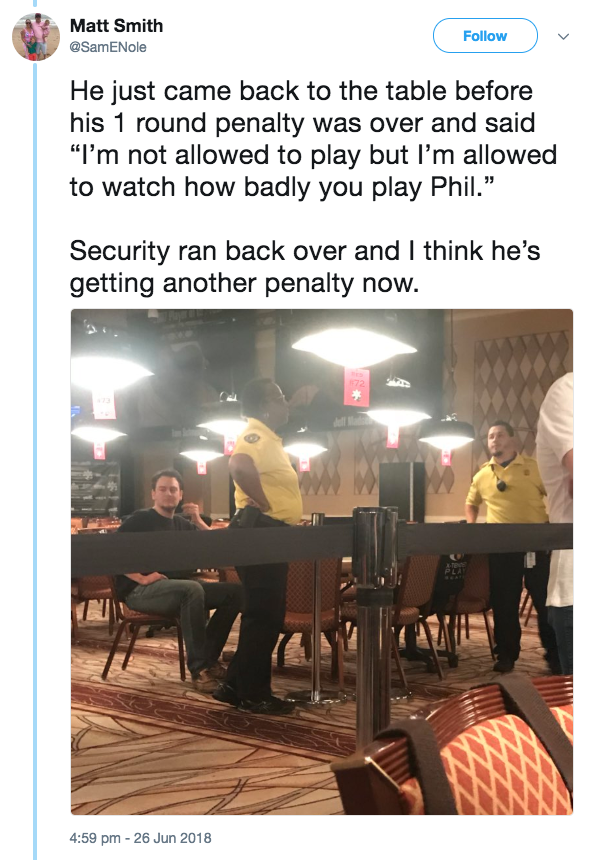Visit the @SamENole handle link
The height and width of the screenshot is (860, 609).
pos(108,47)
